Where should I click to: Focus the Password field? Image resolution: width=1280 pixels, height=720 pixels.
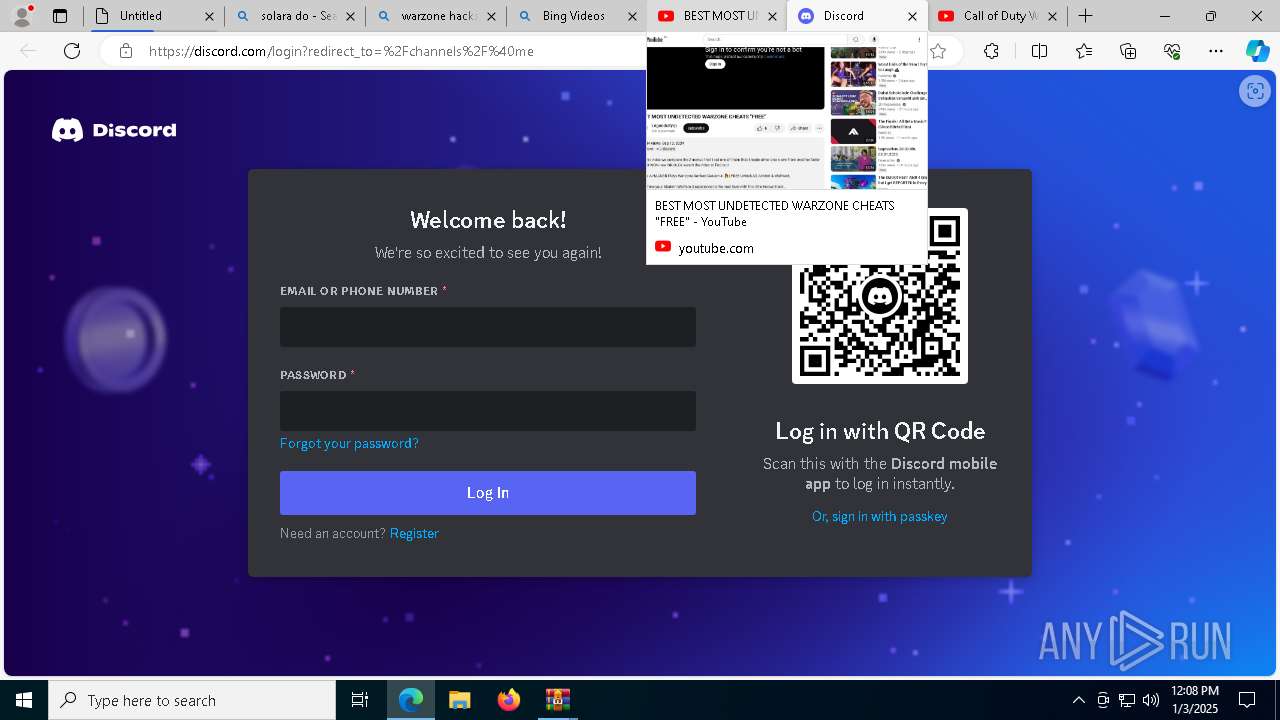pos(488,411)
